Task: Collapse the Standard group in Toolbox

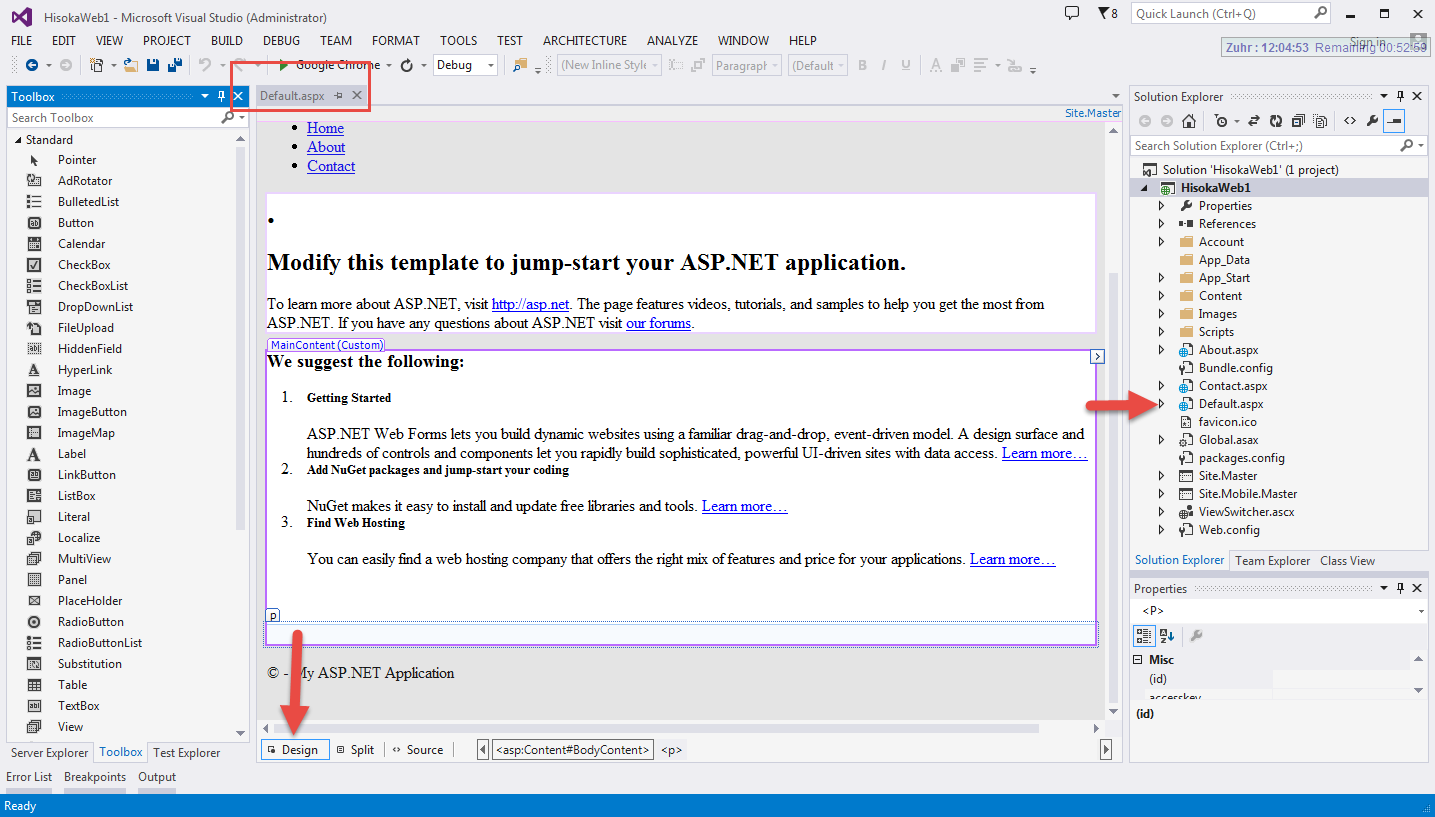Action: [18, 140]
